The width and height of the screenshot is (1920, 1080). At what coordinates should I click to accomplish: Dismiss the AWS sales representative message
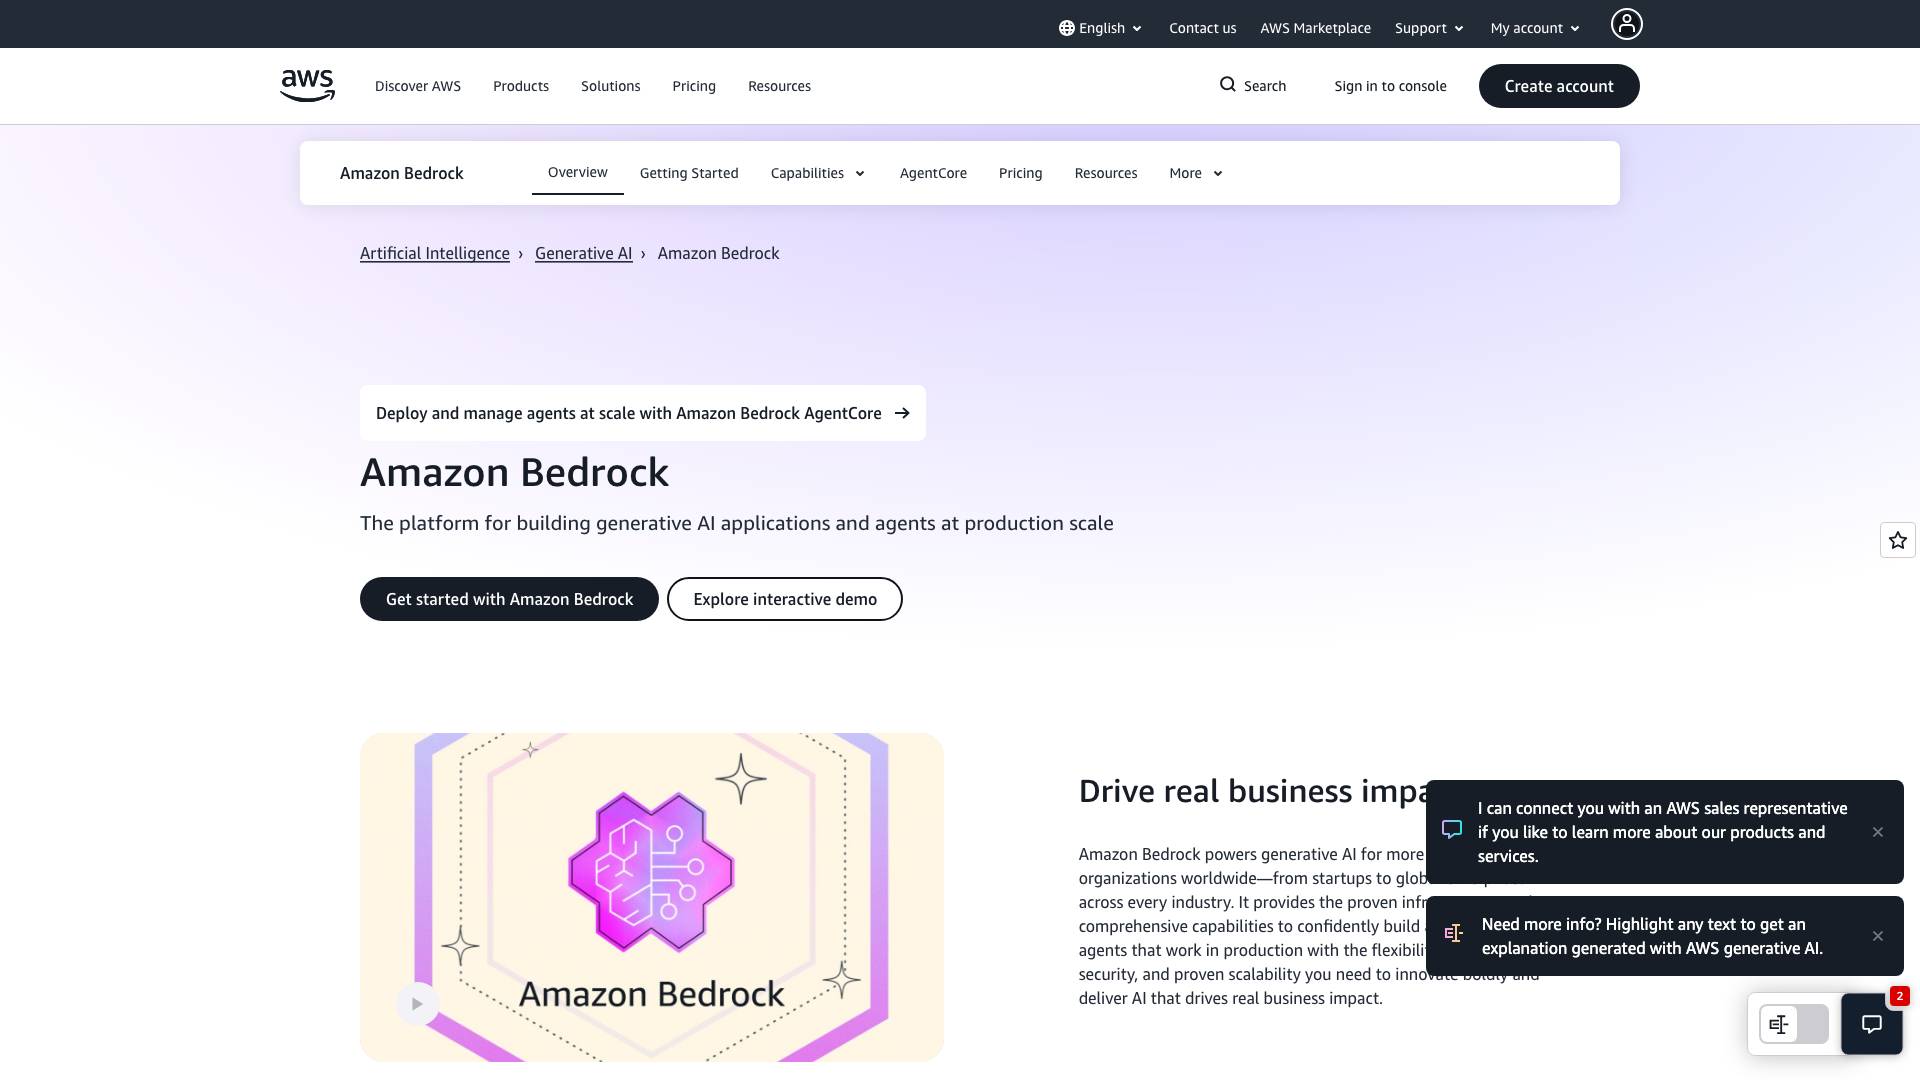pos(1877,832)
